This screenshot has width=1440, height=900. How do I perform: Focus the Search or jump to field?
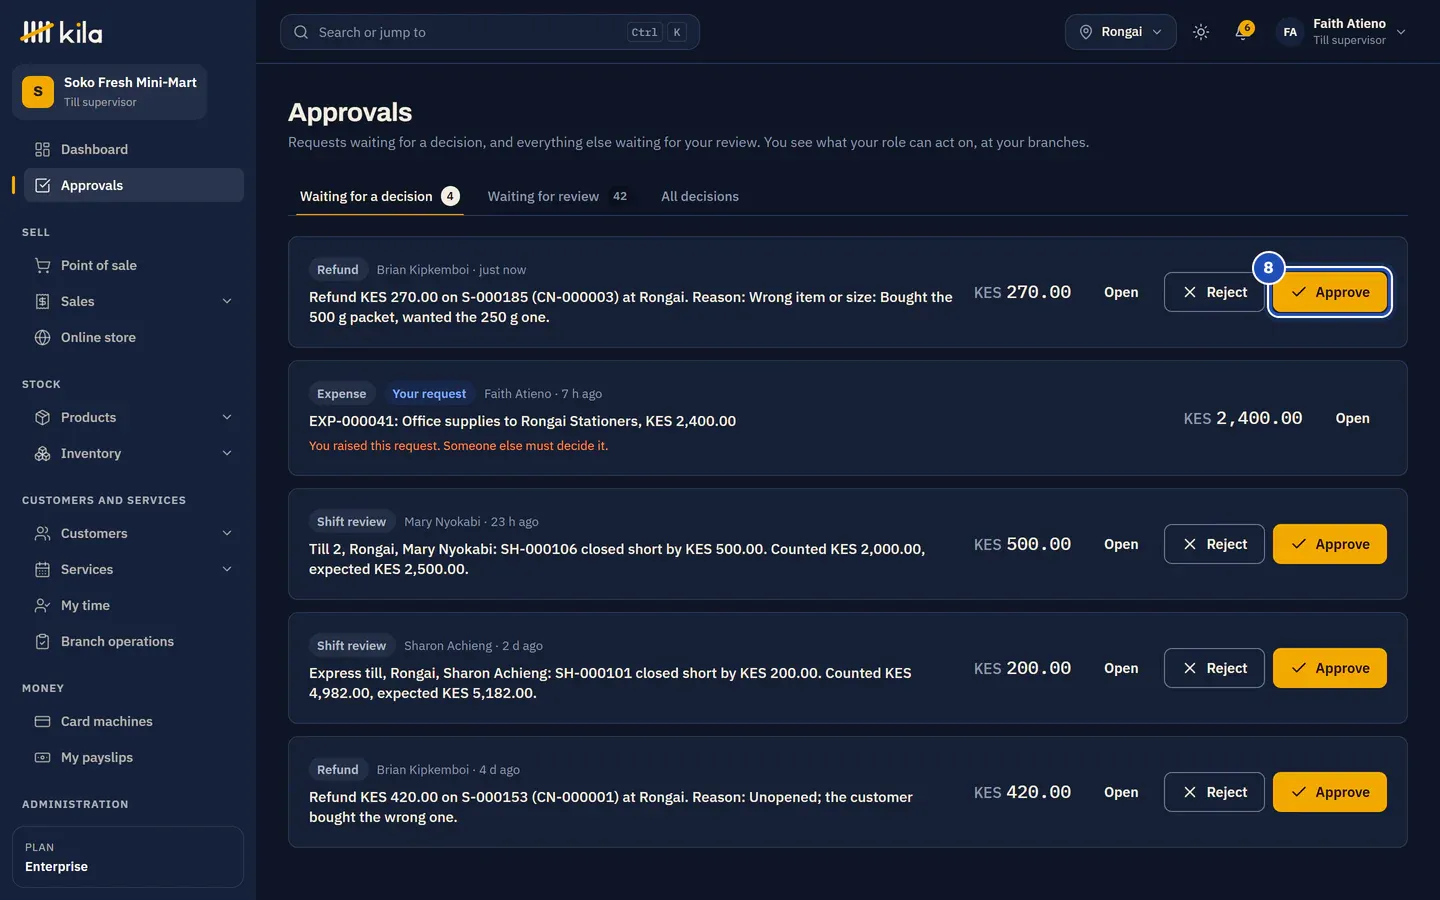(x=490, y=32)
